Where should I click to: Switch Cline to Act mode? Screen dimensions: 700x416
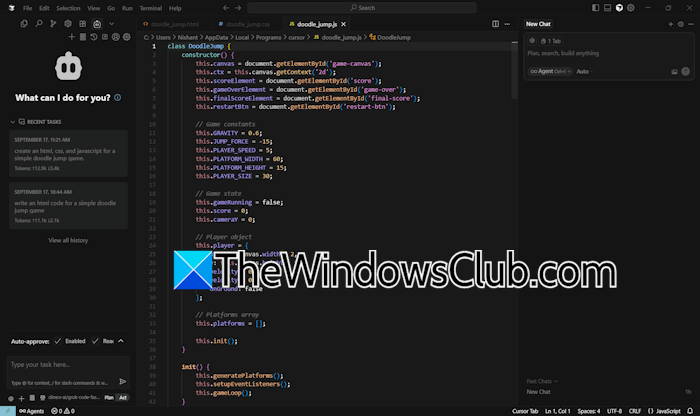click(x=123, y=398)
